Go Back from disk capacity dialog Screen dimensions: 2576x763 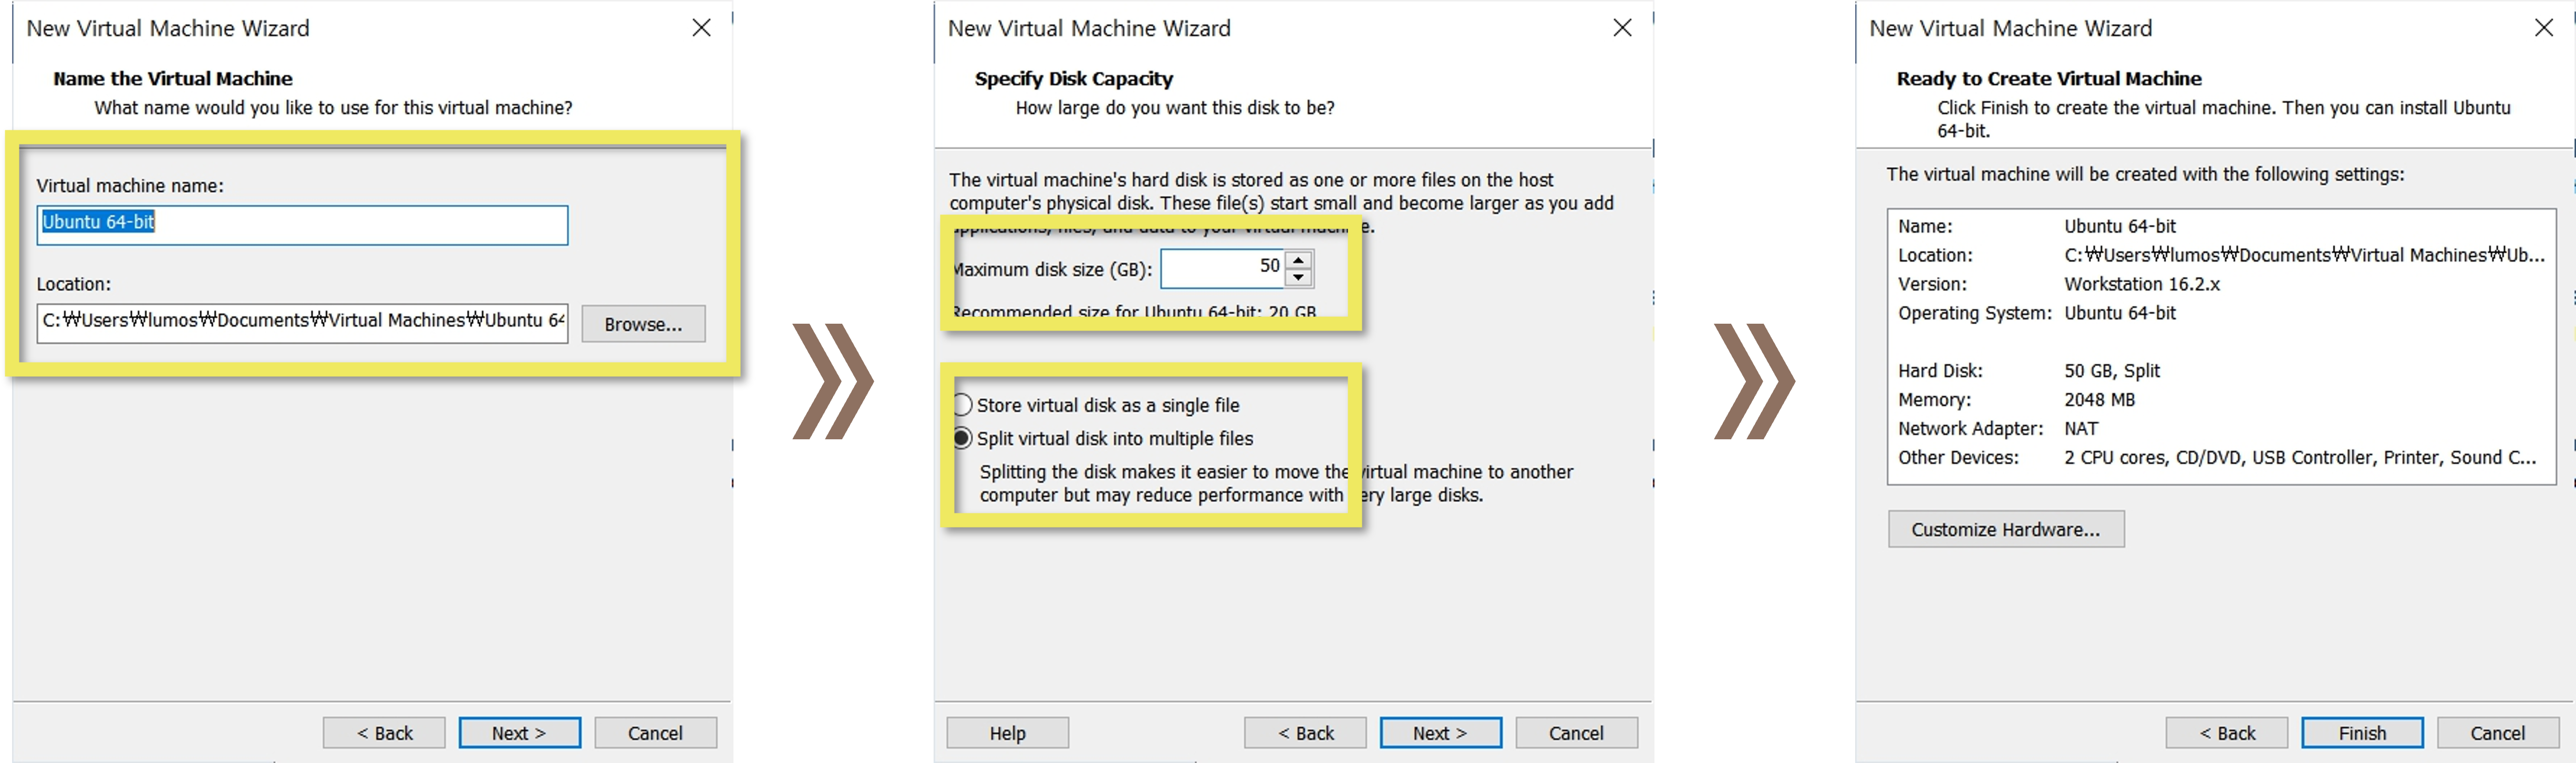(x=1305, y=733)
